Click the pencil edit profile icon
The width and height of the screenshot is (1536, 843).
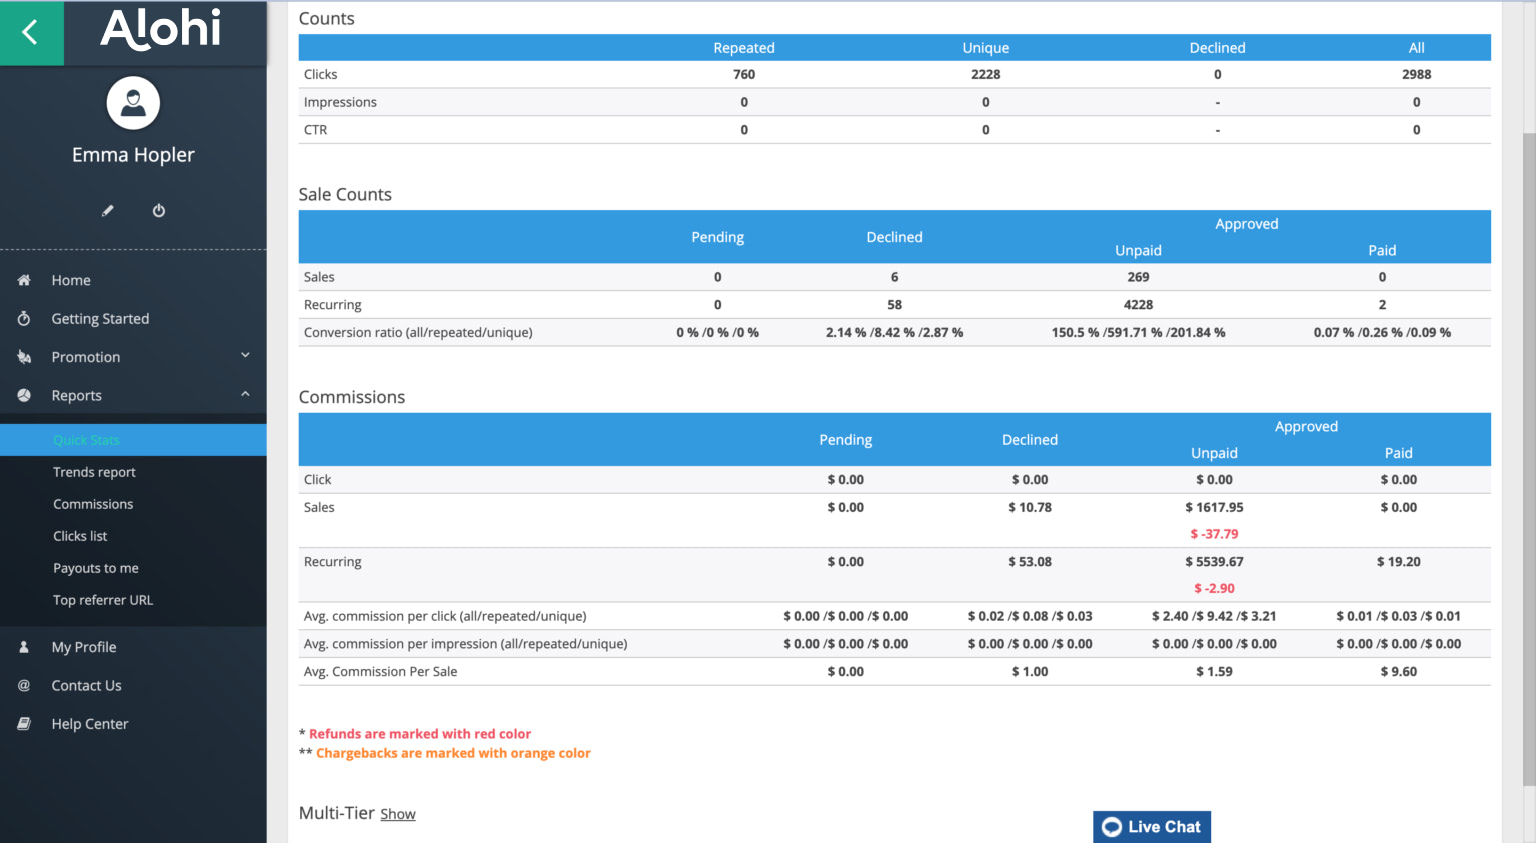coord(108,211)
